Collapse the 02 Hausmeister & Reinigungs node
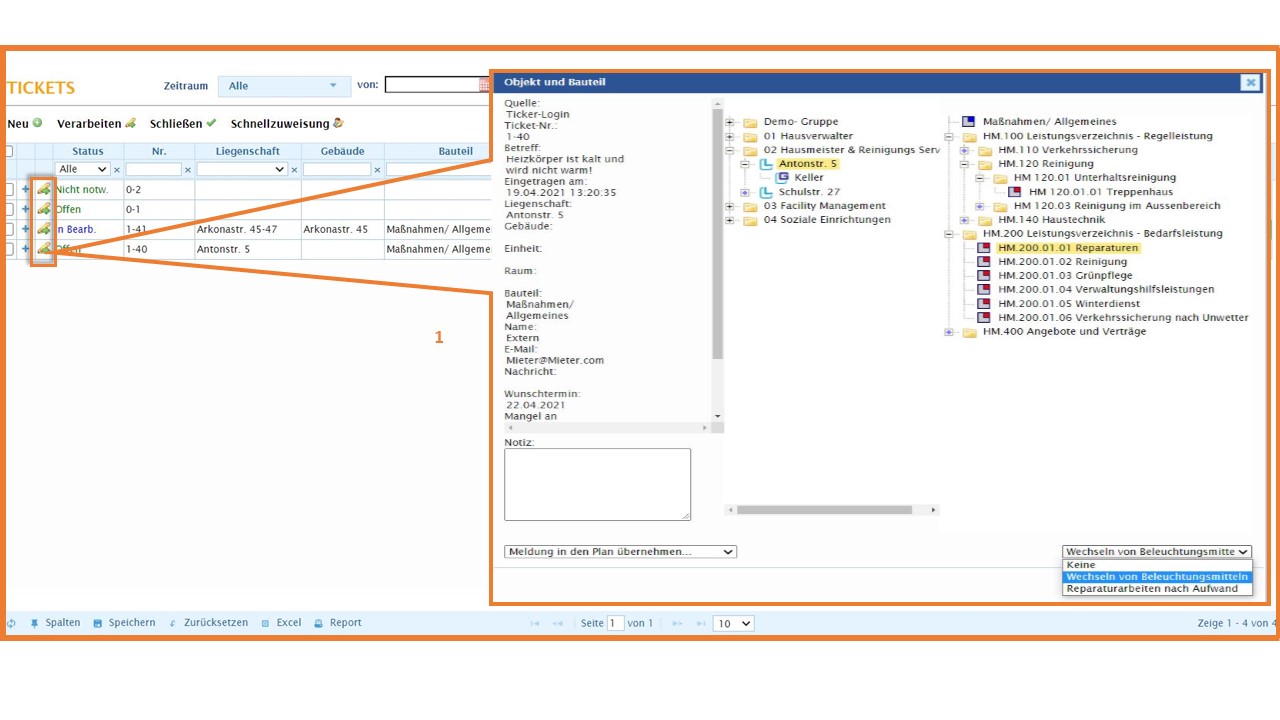Viewport: 1280px width, 720px height. click(x=729, y=150)
